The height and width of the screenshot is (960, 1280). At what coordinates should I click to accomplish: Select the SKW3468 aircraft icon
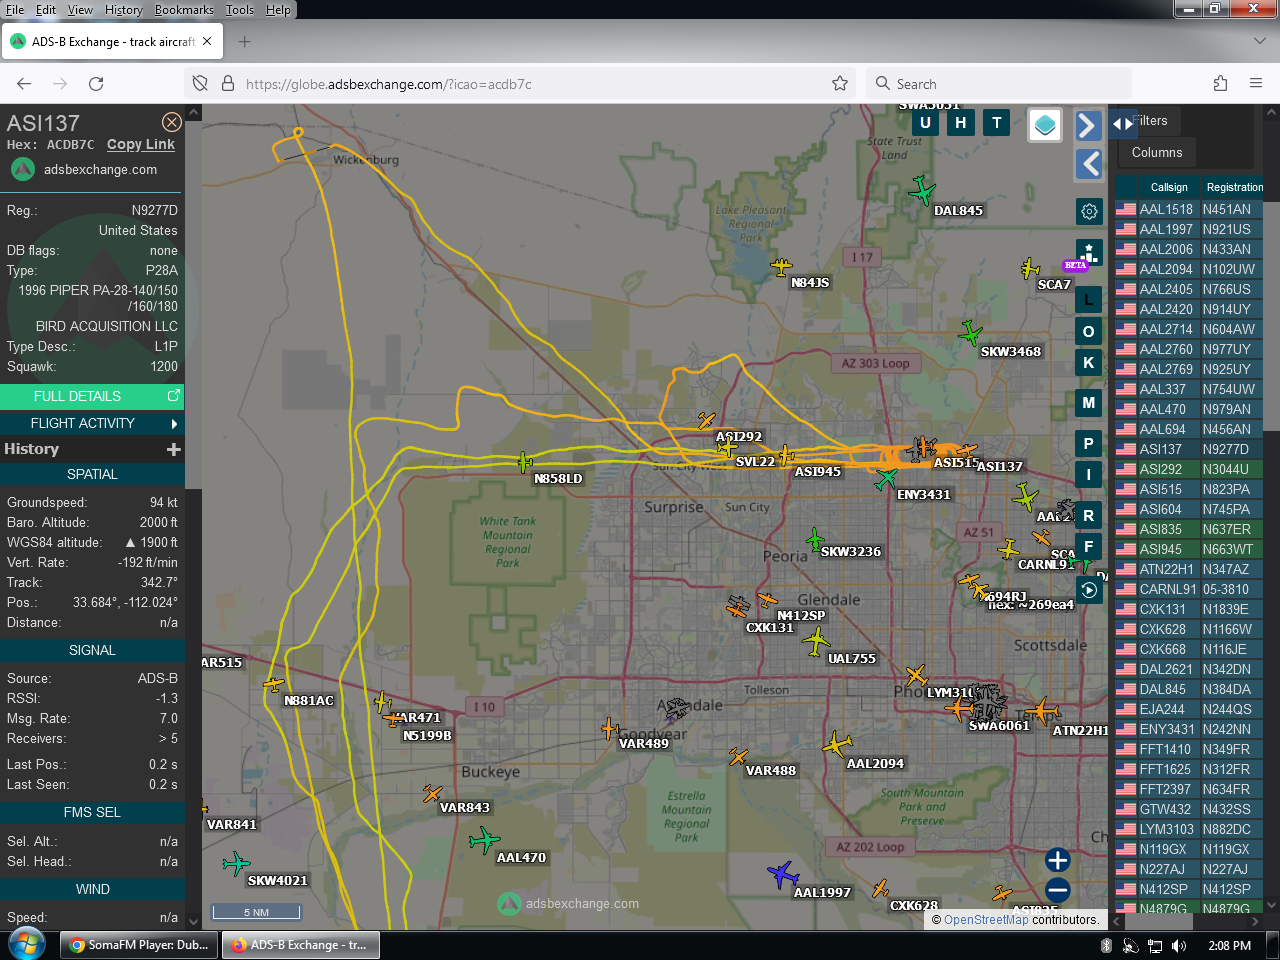(x=970, y=332)
